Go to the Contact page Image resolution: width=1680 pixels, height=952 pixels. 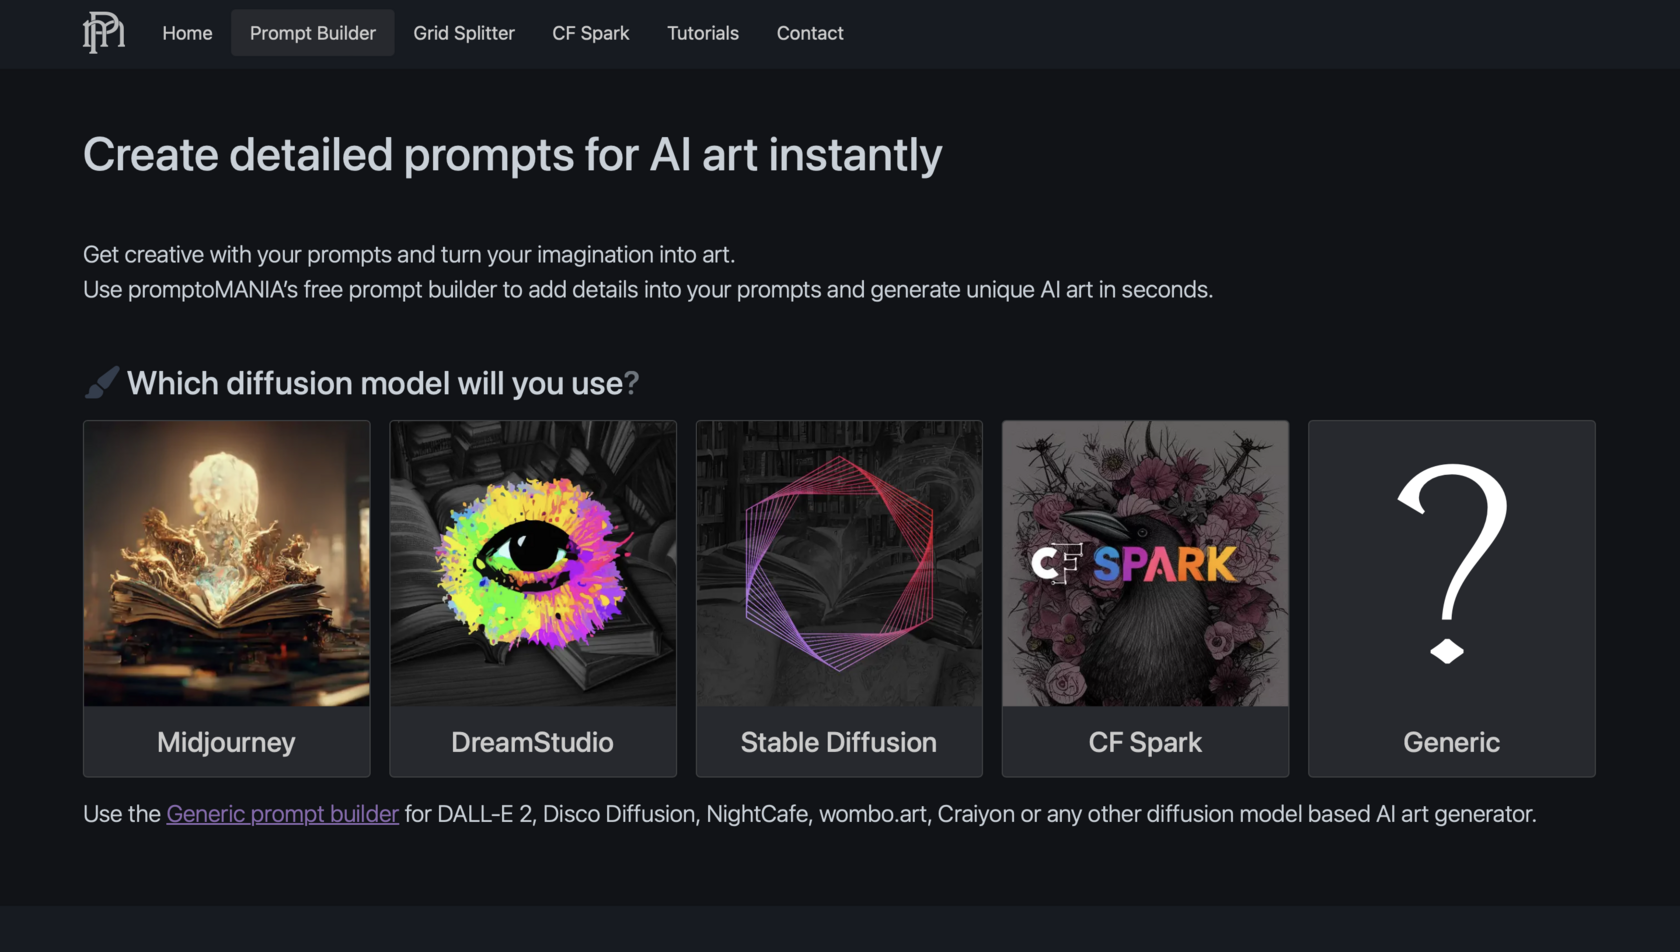click(810, 33)
